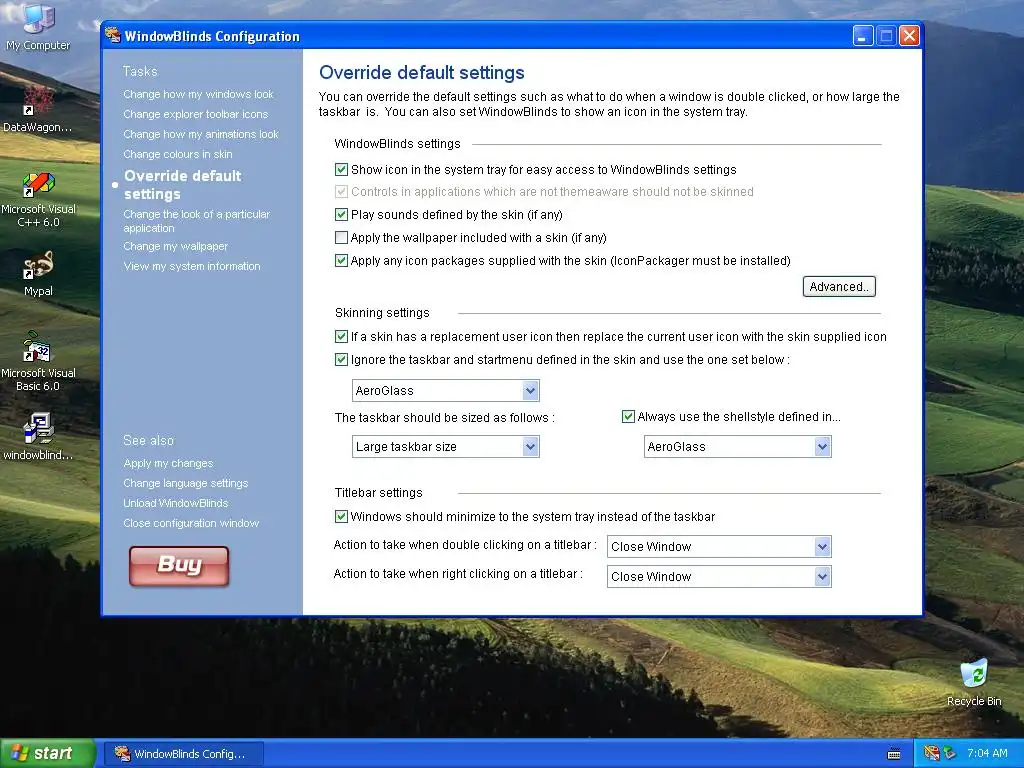Viewport: 1024px width, 768px height.
Task: Select Change explorer toolbar icons
Action: [x=196, y=114]
